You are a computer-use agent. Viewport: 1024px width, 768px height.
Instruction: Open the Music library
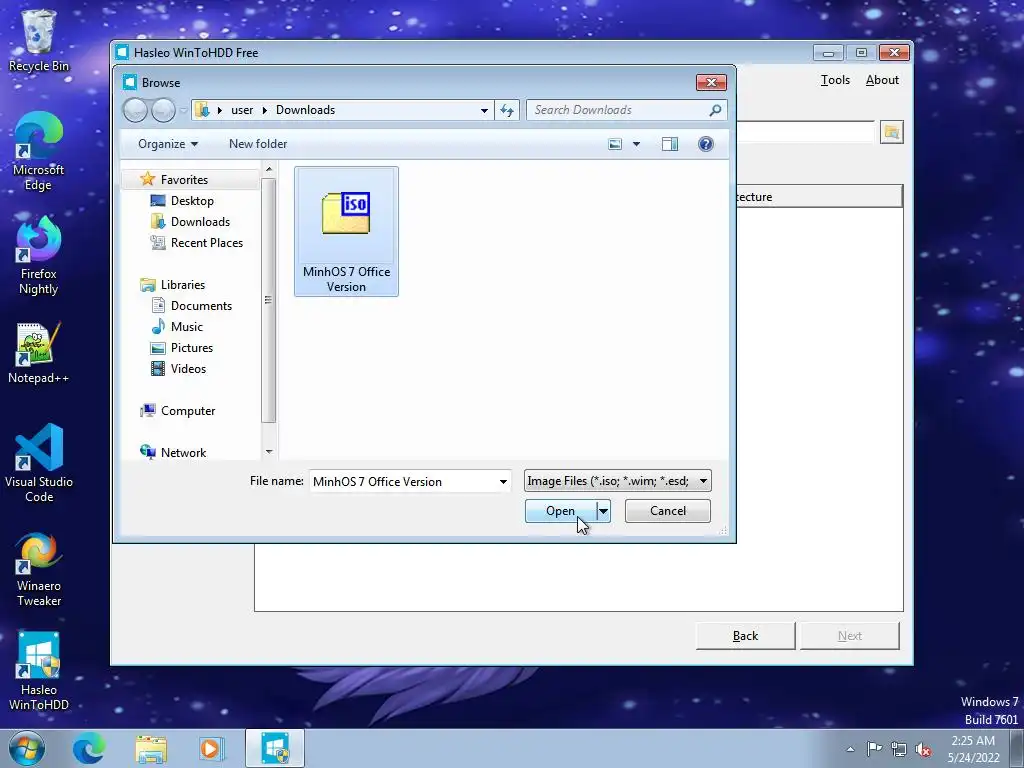pos(187,327)
